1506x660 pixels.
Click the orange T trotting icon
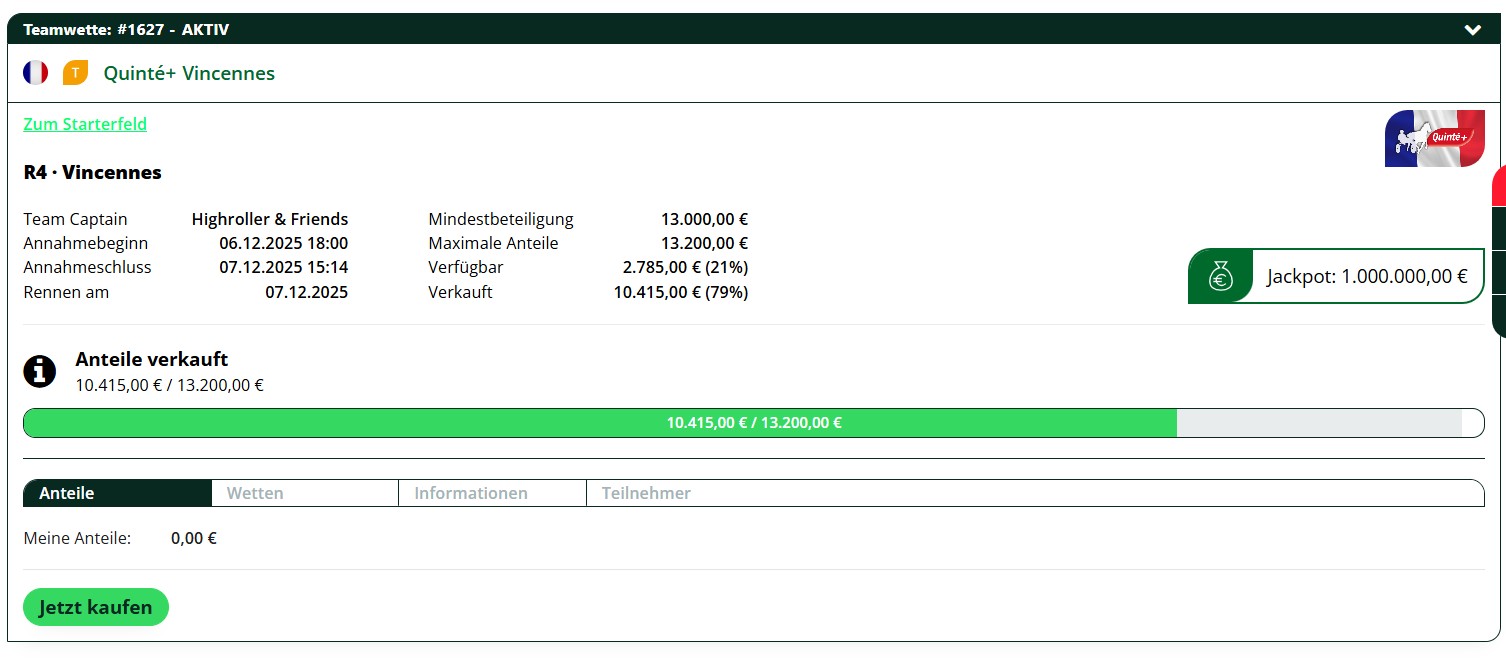tap(75, 73)
